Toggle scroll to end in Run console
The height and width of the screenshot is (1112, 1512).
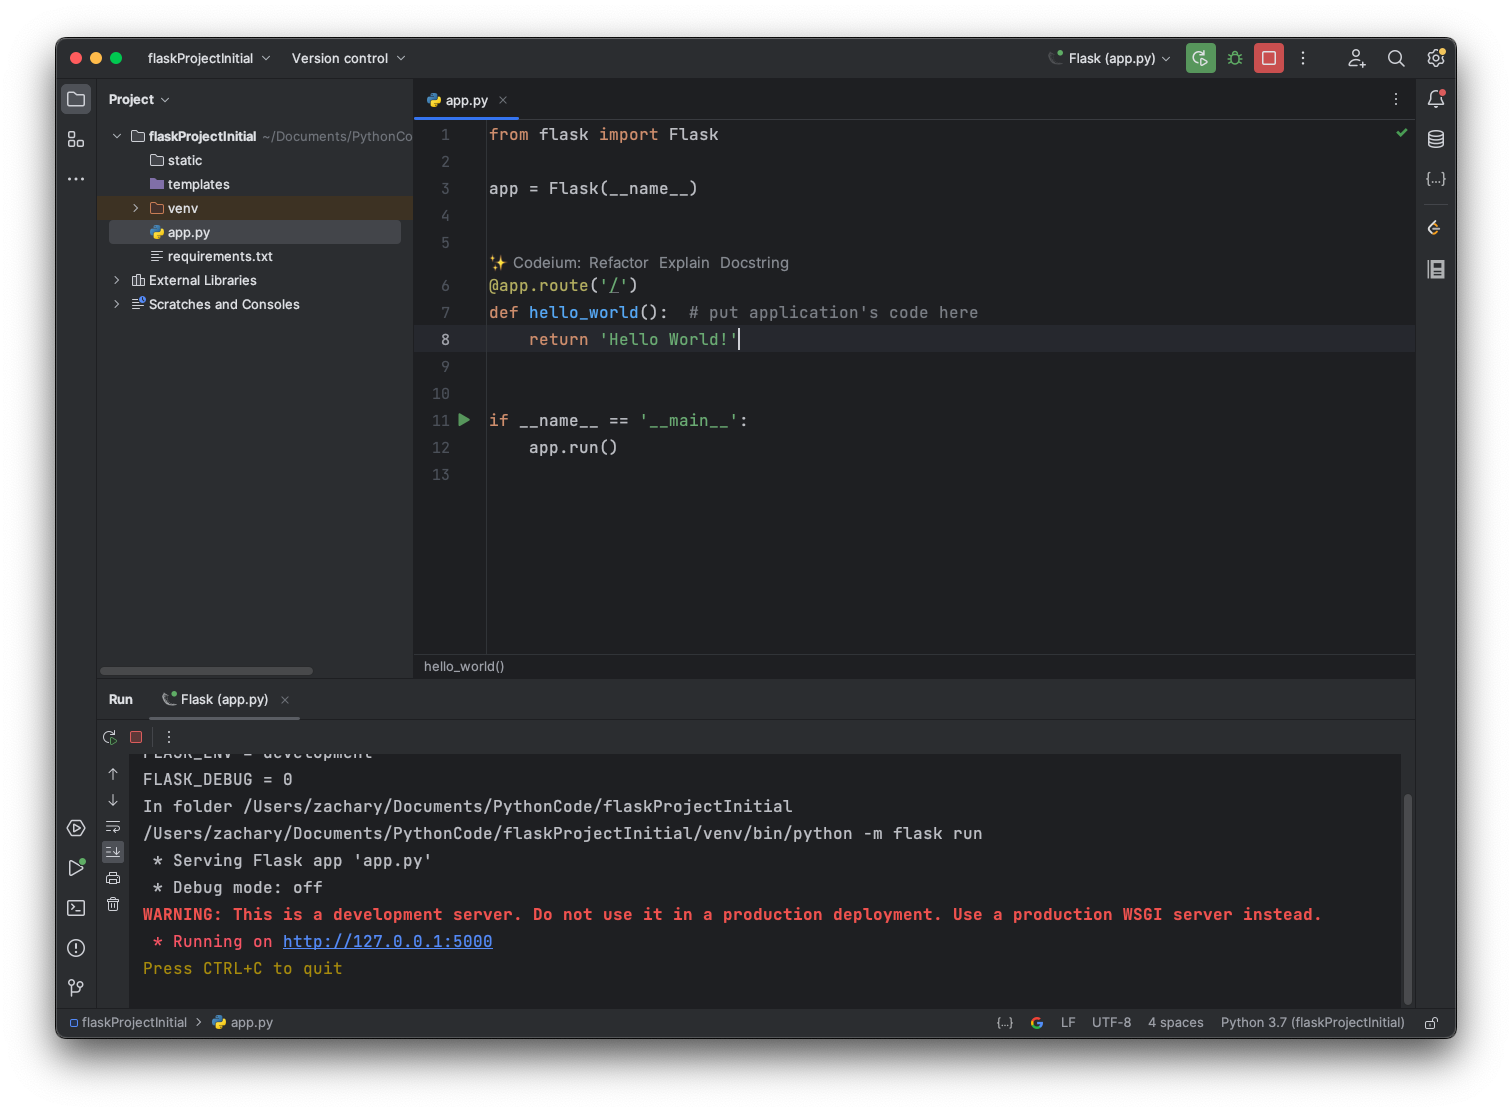(113, 852)
